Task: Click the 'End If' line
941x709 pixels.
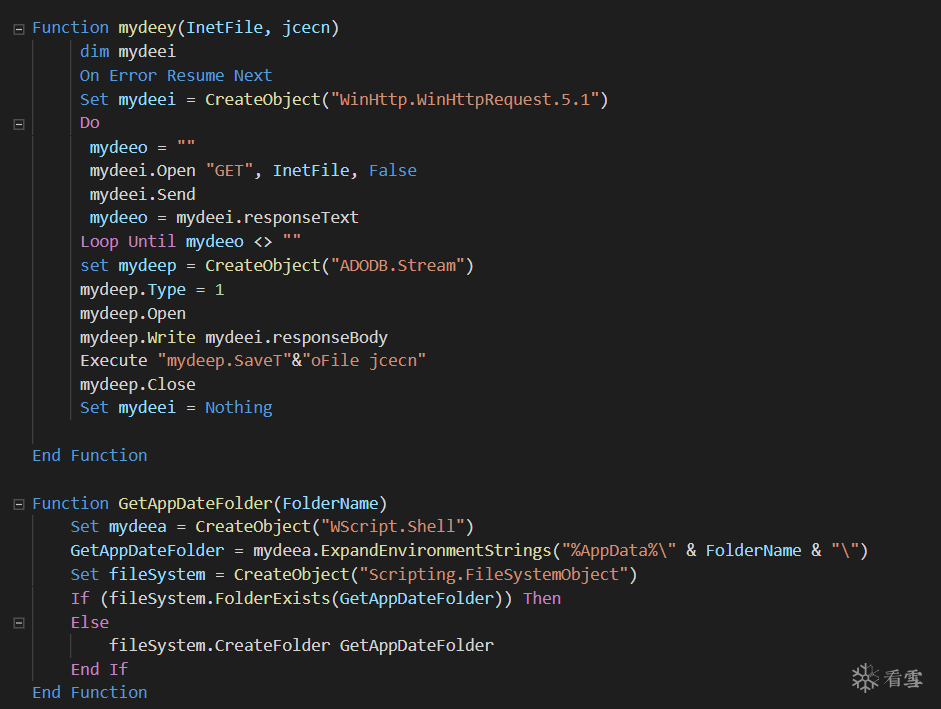Action: click(99, 669)
